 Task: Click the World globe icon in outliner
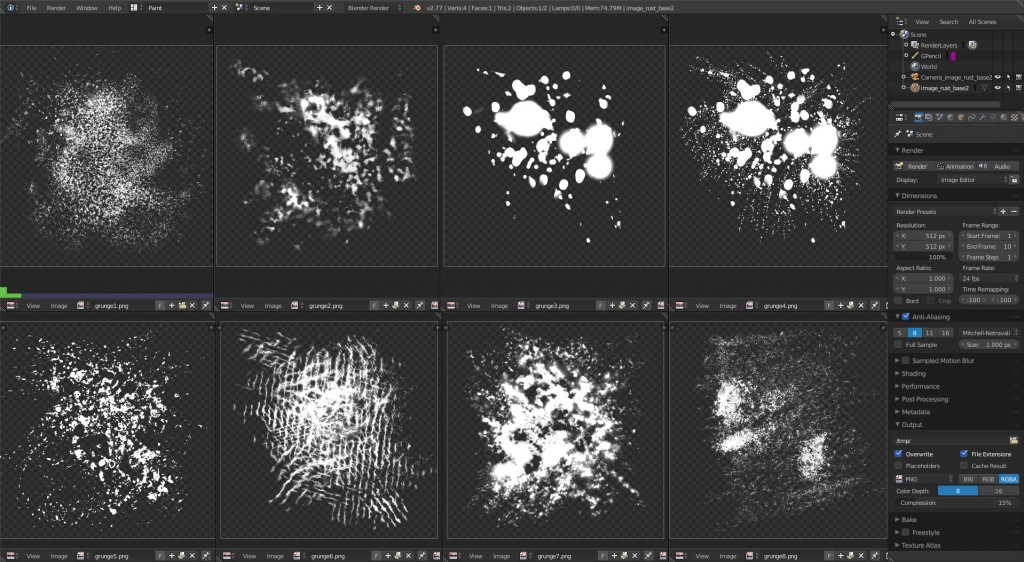(914, 66)
